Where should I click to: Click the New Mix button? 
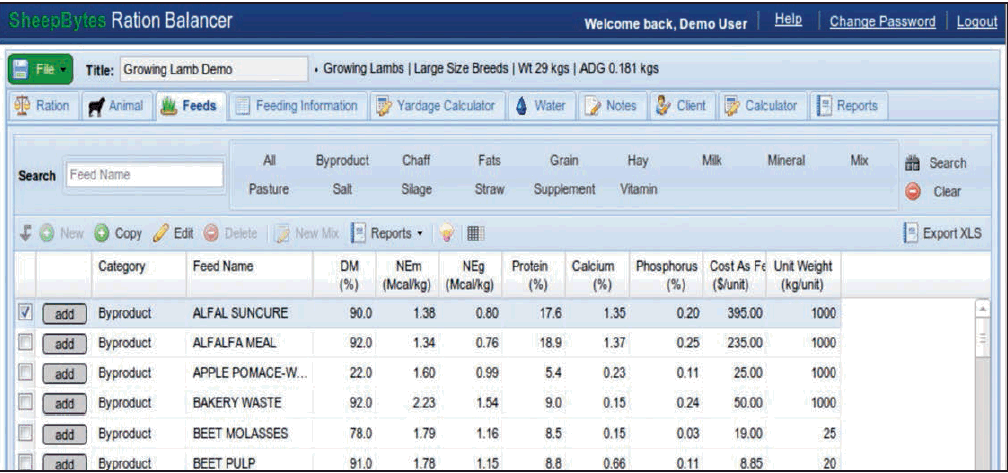307,233
